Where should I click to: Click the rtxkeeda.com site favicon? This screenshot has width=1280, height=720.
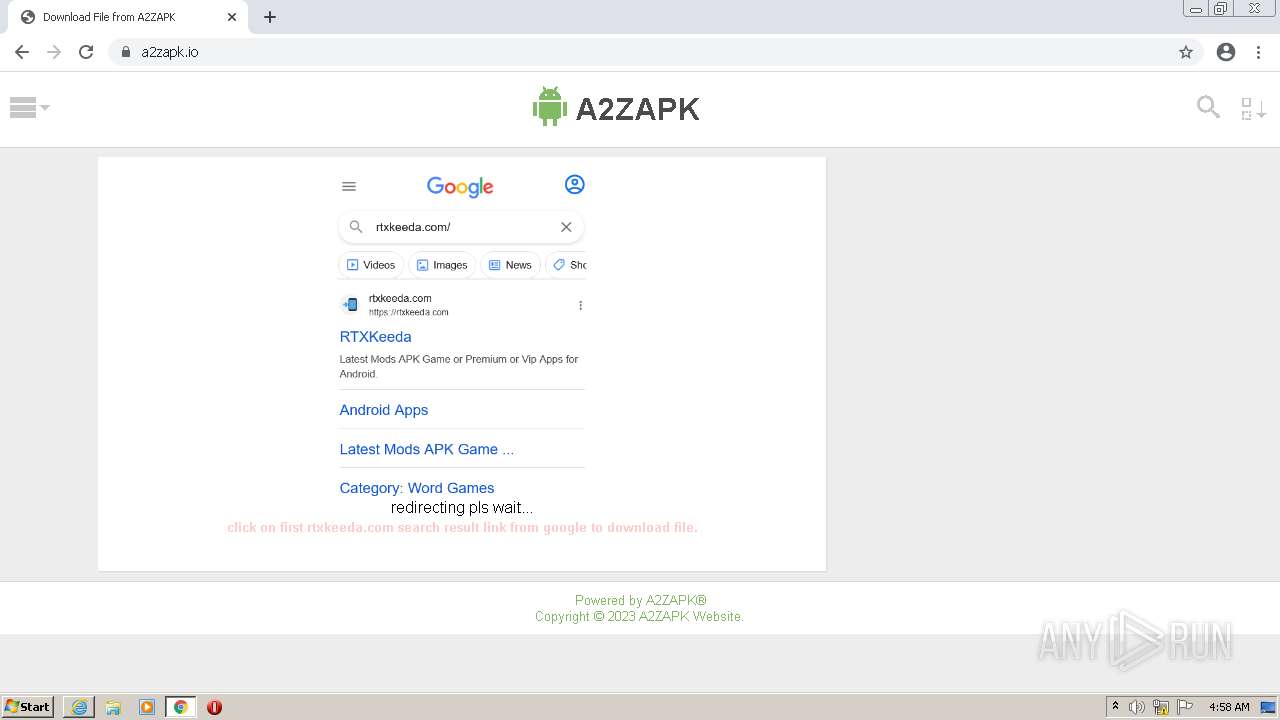click(350, 305)
